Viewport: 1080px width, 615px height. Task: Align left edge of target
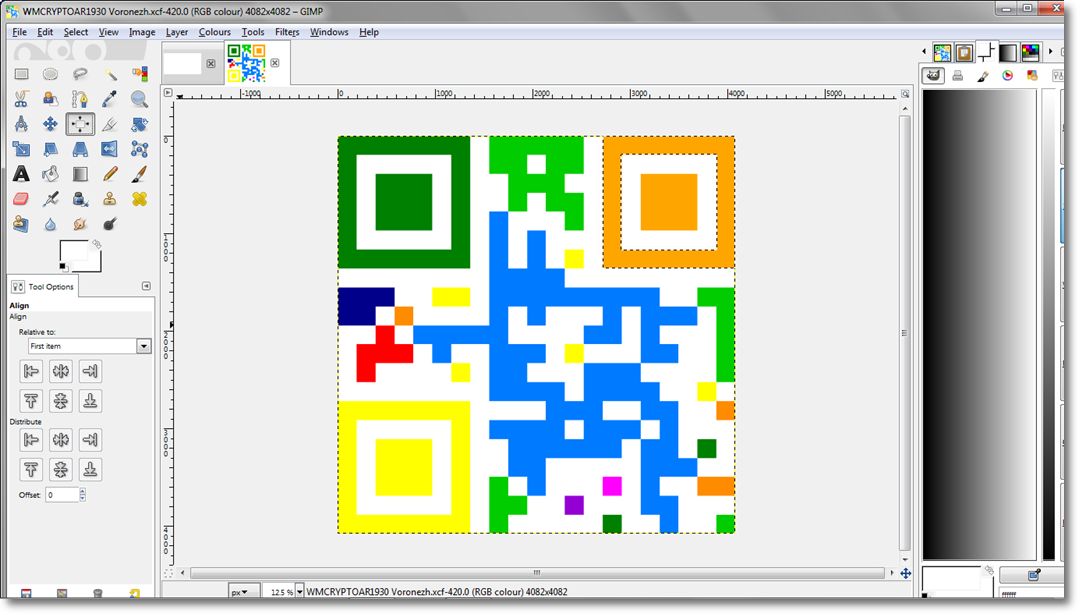click(31, 371)
